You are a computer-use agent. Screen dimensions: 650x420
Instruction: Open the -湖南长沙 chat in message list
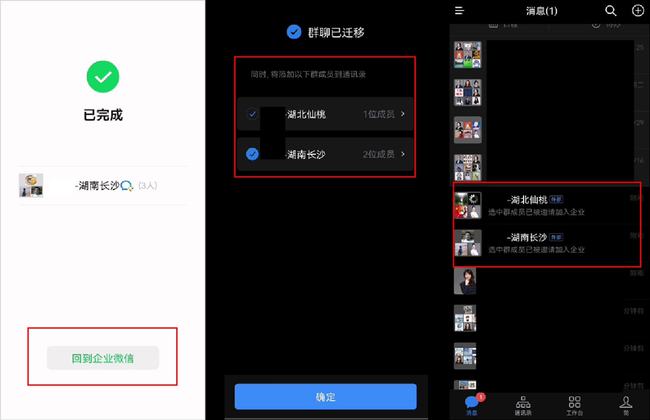[x=548, y=243]
